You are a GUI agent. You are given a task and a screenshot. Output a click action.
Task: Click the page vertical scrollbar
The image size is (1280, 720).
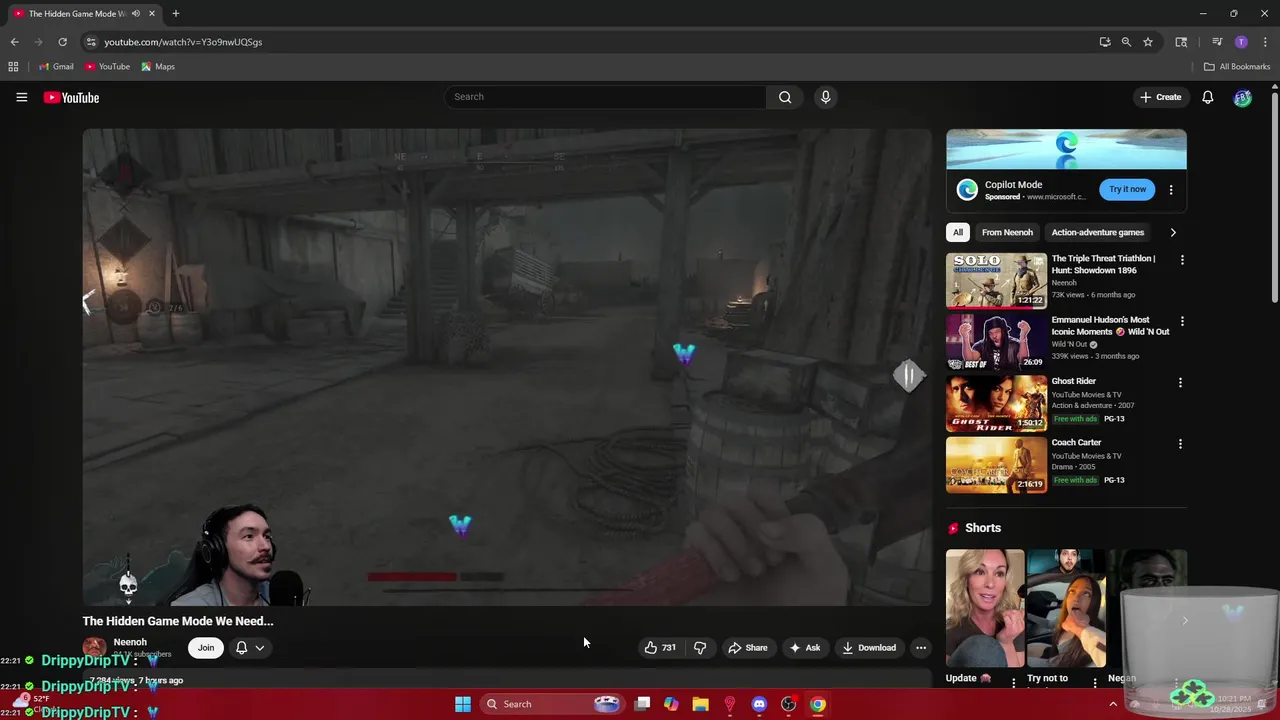(1275, 200)
